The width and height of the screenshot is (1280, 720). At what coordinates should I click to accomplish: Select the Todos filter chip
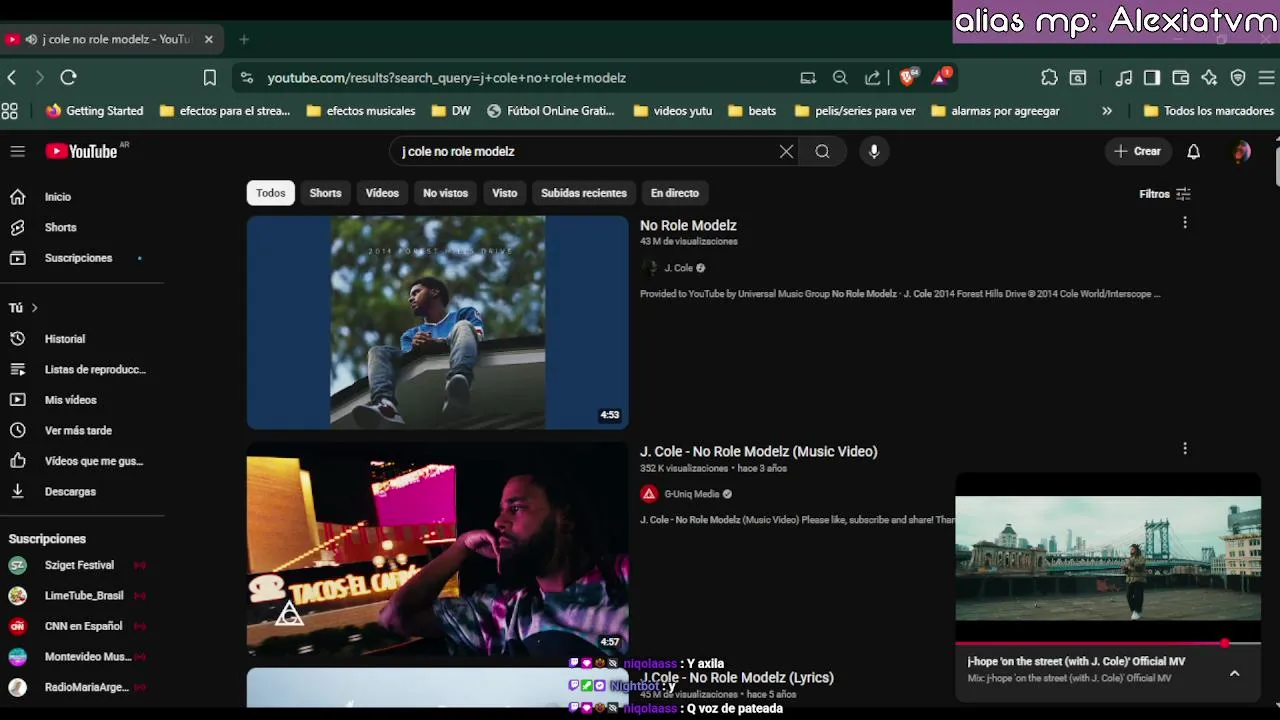tap(271, 193)
